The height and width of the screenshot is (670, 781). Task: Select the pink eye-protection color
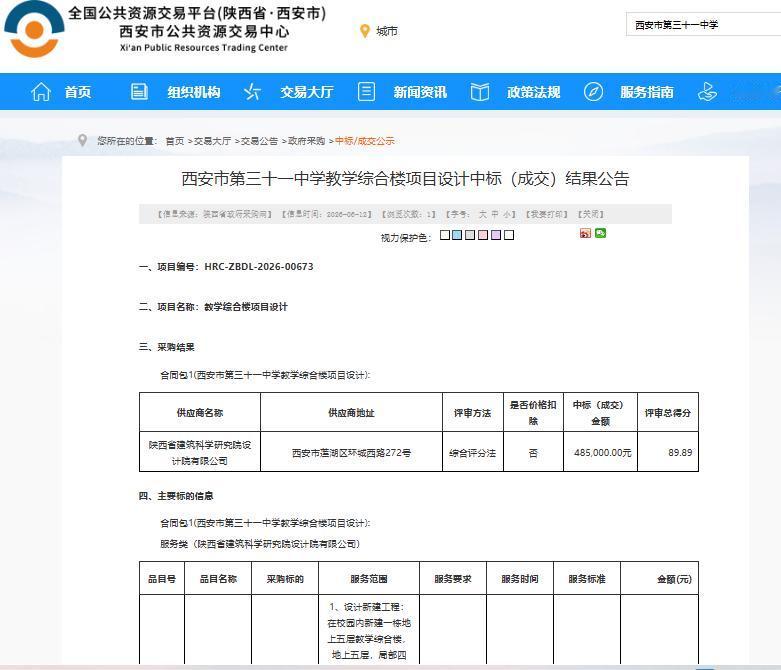[483, 235]
